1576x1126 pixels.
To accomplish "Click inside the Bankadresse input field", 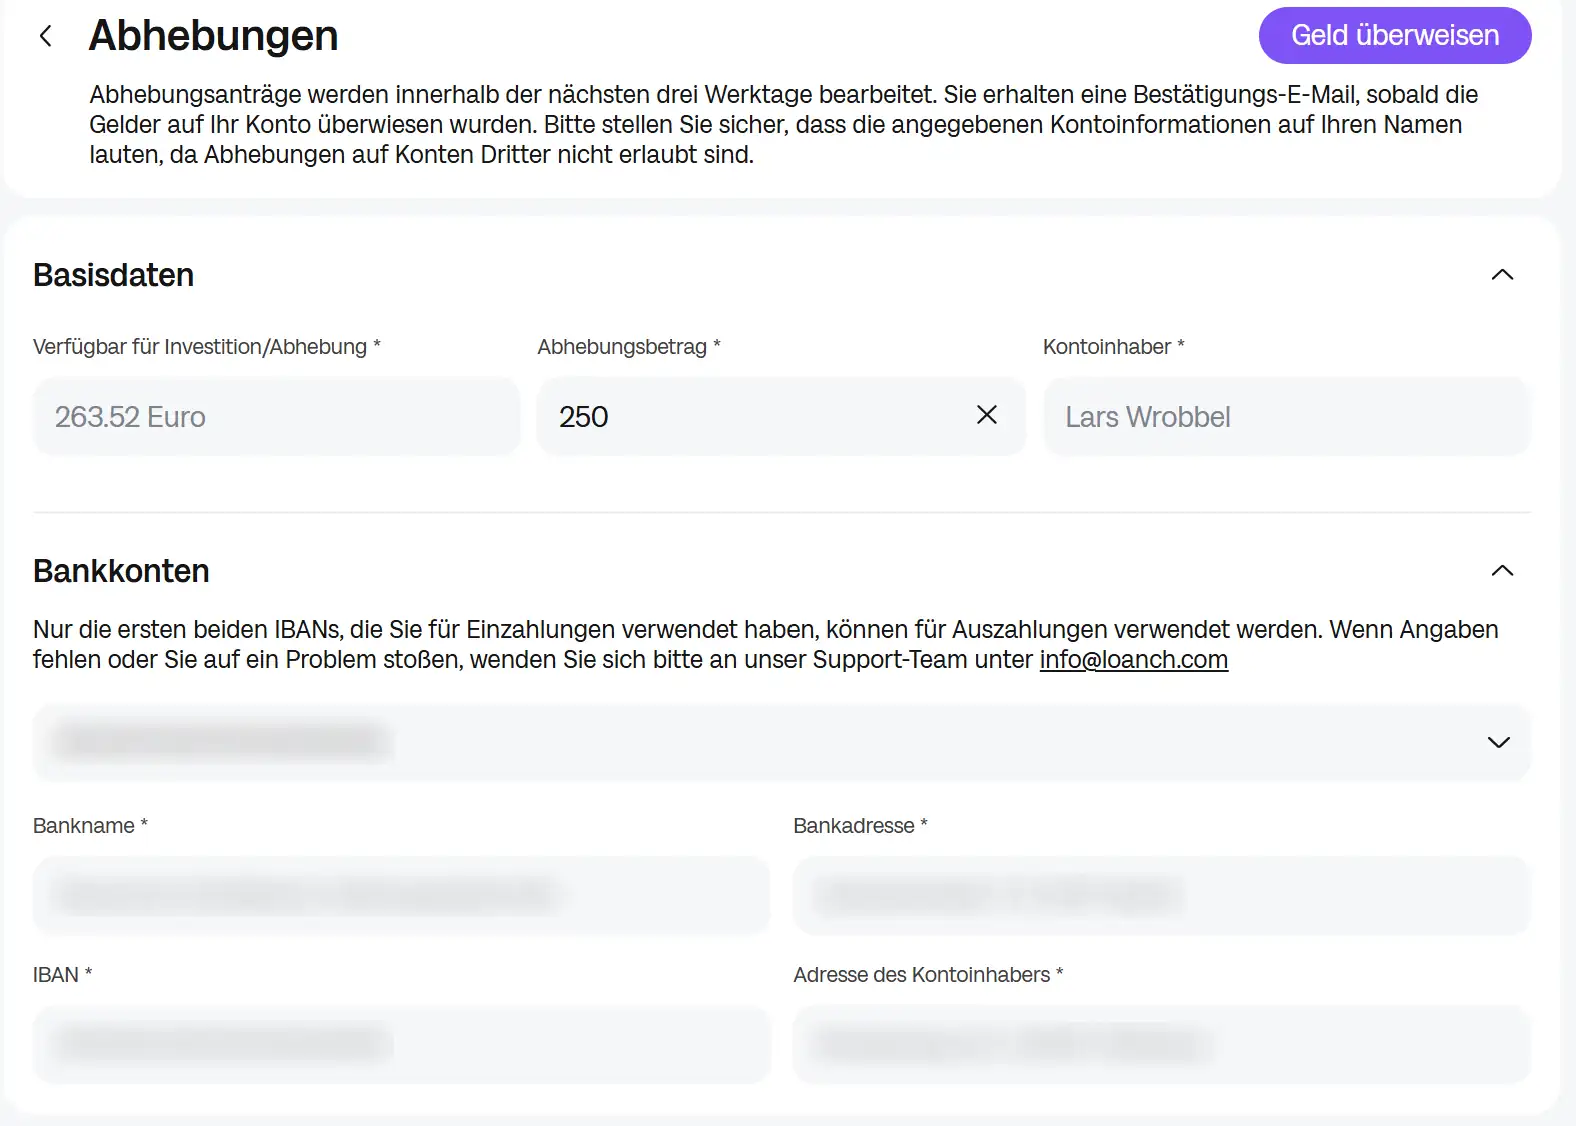I will [1161, 895].
